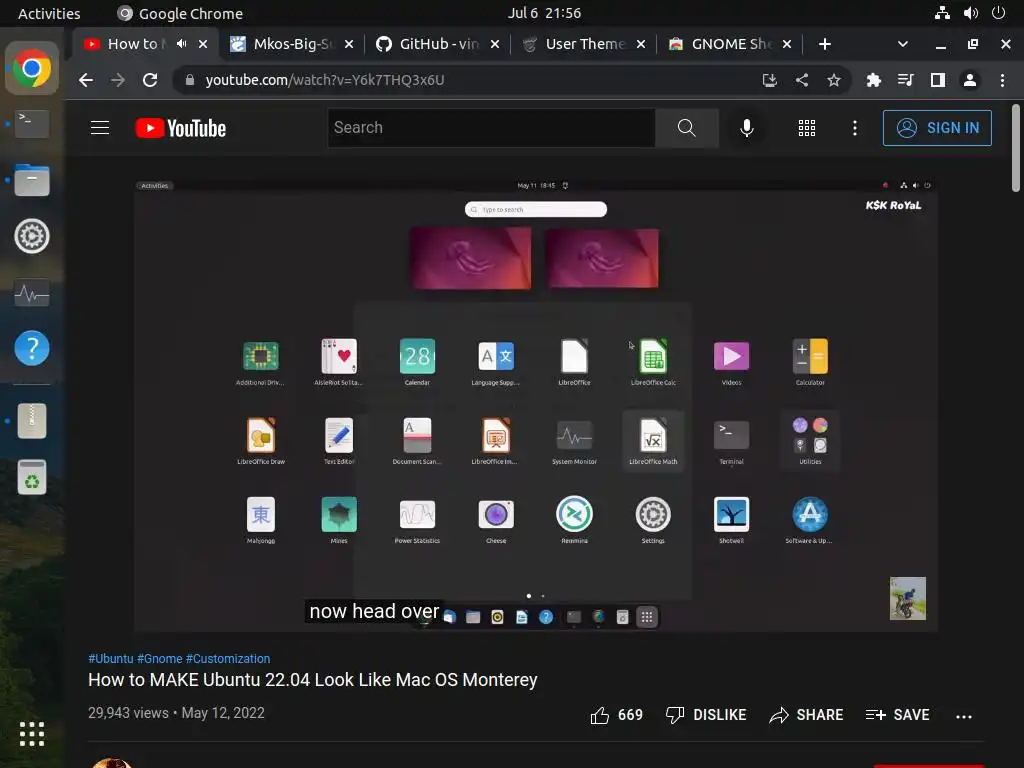Go forward in Chrome

click(118, 80)
